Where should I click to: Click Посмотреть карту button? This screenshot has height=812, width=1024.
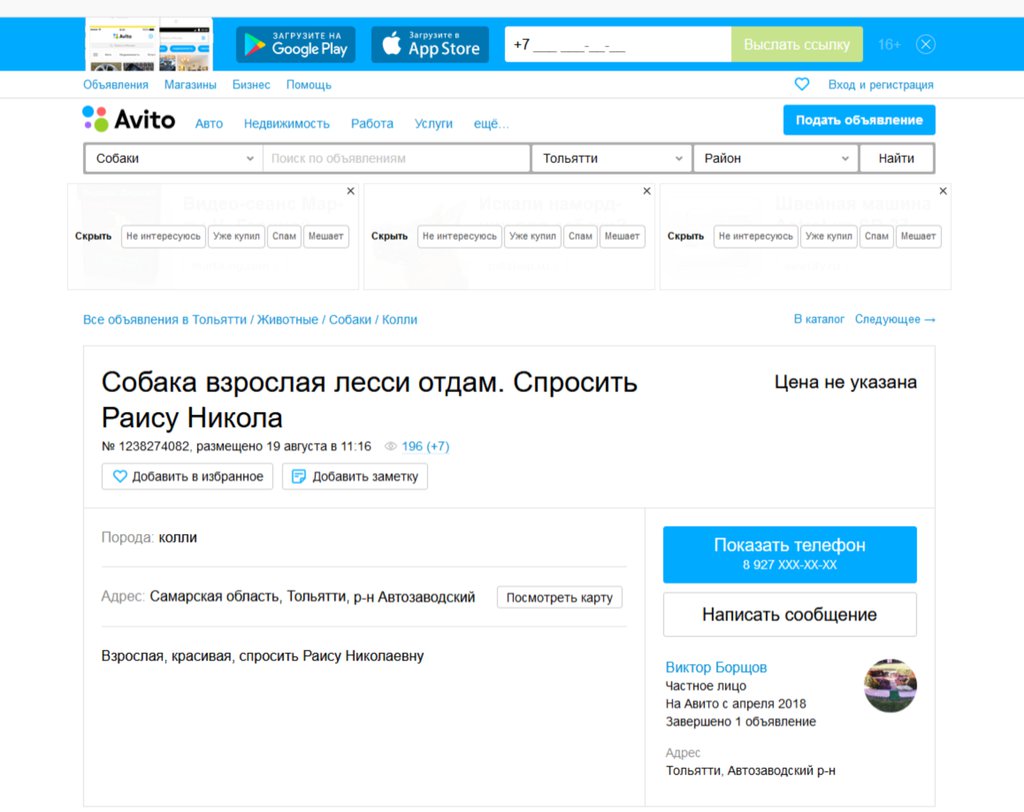(560, 597)
